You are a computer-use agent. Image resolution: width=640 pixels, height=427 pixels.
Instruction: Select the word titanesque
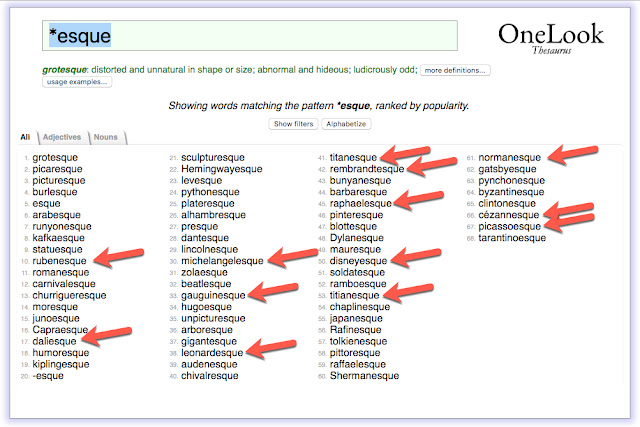click(353, 158)
